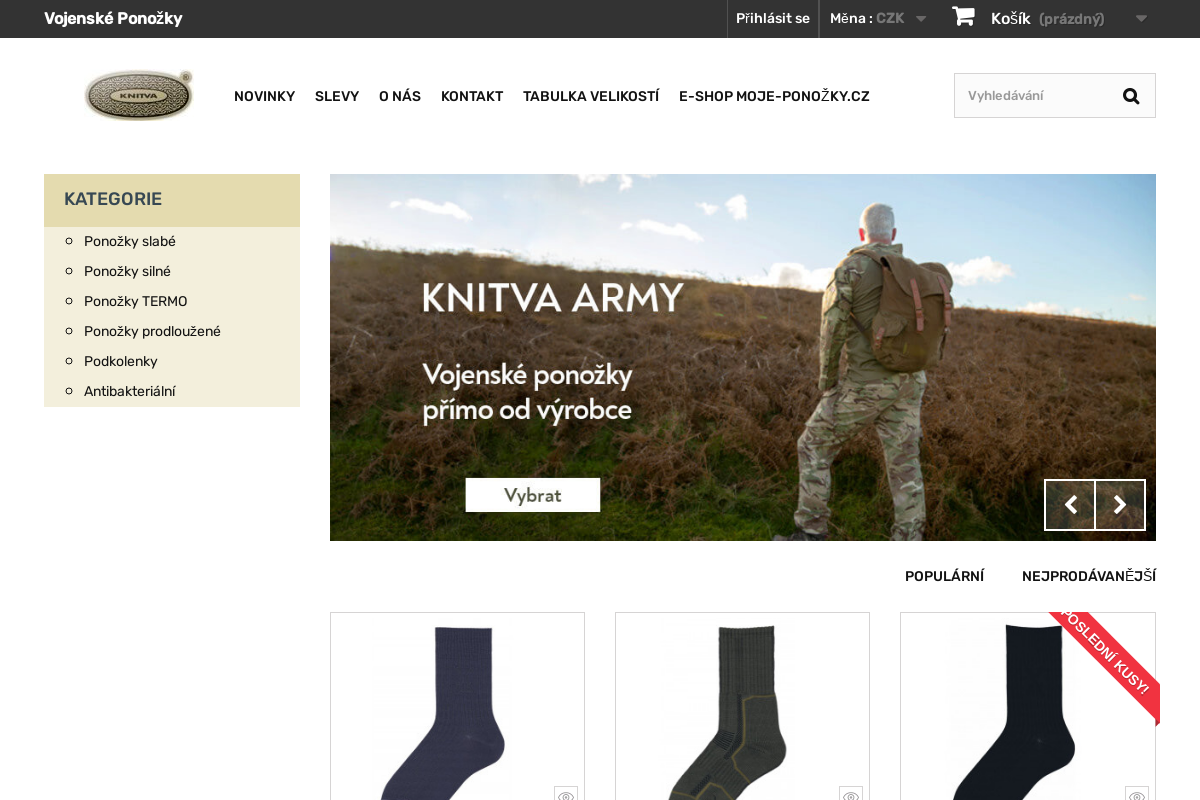1200x800 pixels.
Task: Expand the Košík cart dropdown arrow
Action: point(1141,18)
